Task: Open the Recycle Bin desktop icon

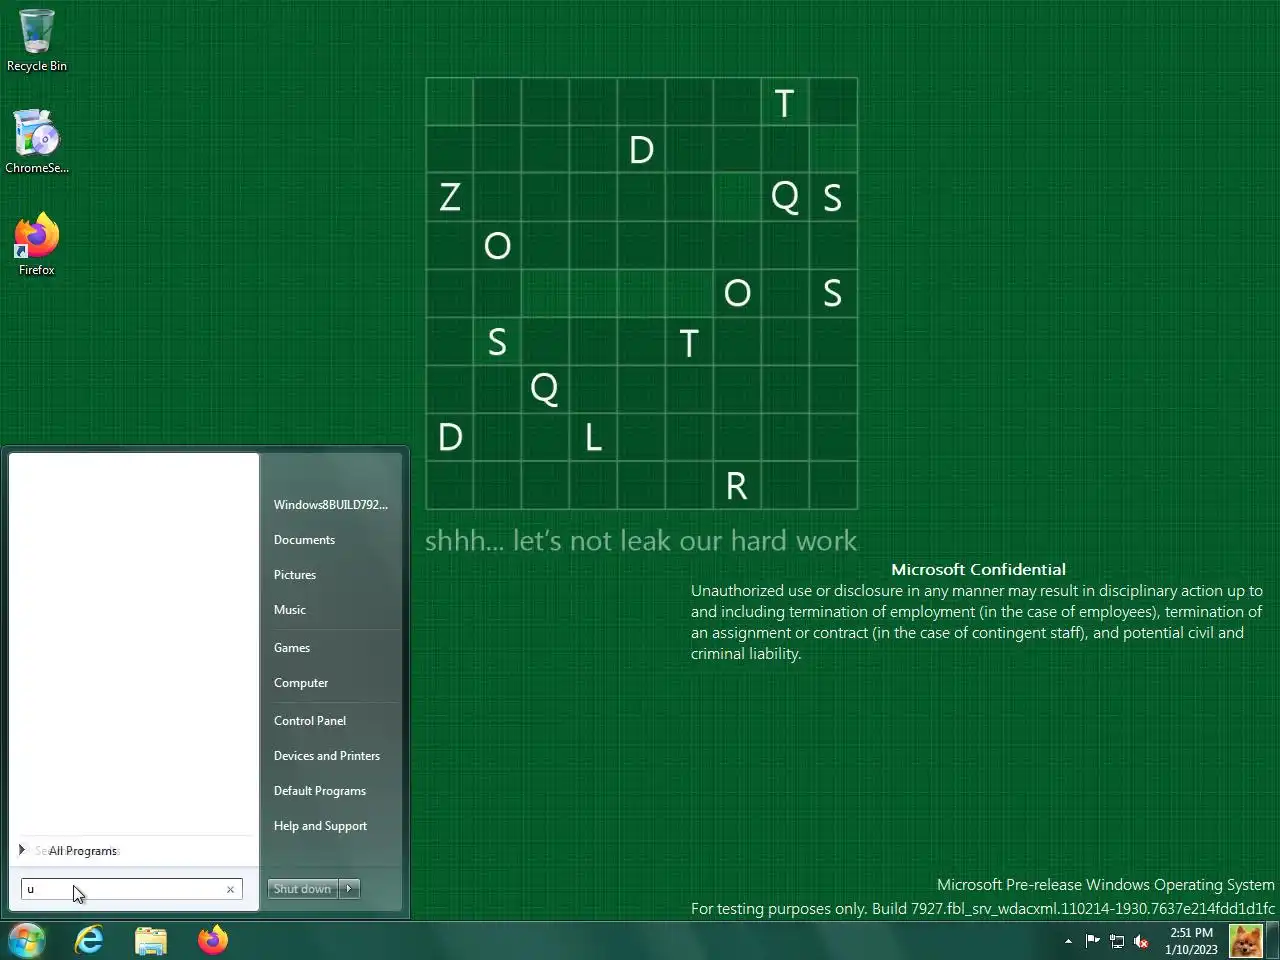Action: [x=36, y=41]
